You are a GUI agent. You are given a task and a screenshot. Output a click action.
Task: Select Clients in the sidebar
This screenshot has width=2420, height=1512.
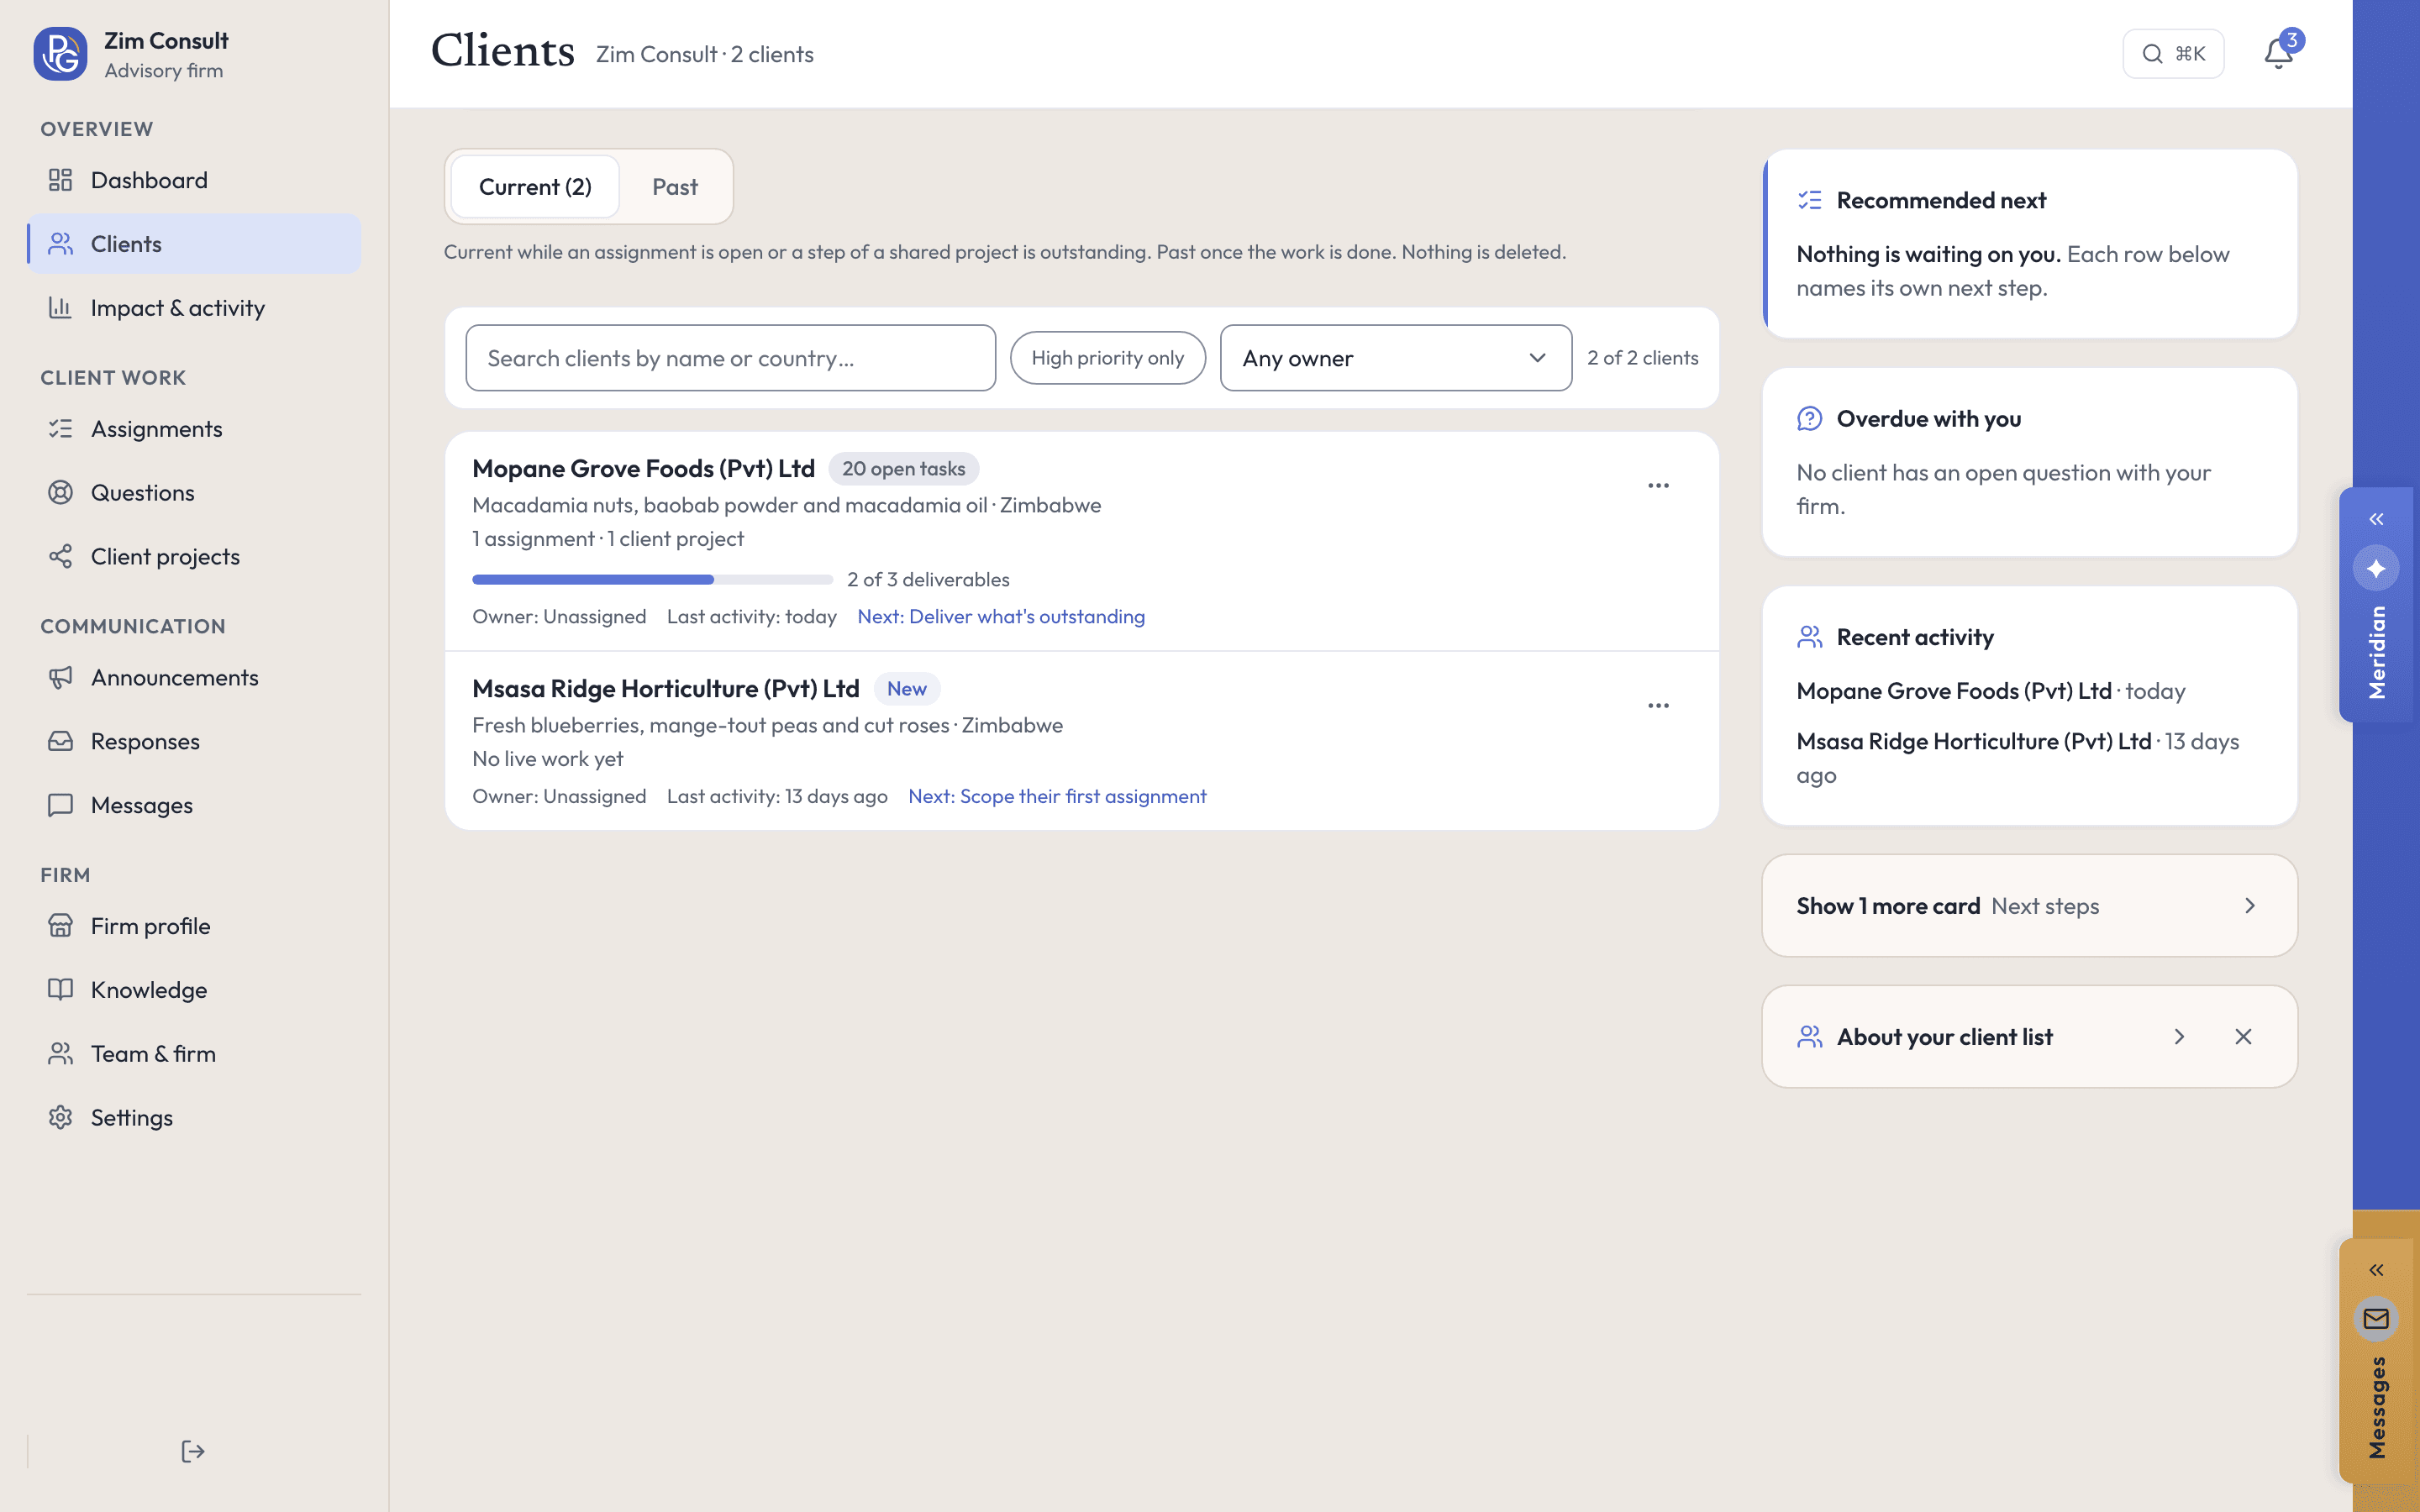(x=194, y=244)
